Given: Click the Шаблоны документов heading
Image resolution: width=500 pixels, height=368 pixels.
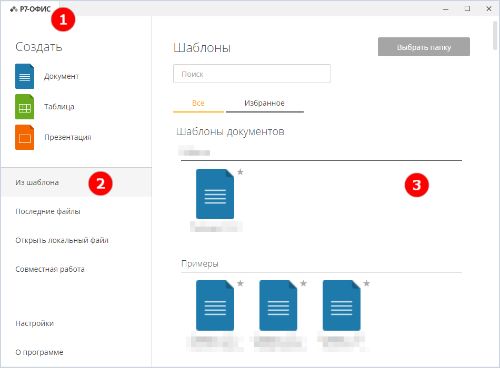Looking at the screenshot, I should 230,131.
